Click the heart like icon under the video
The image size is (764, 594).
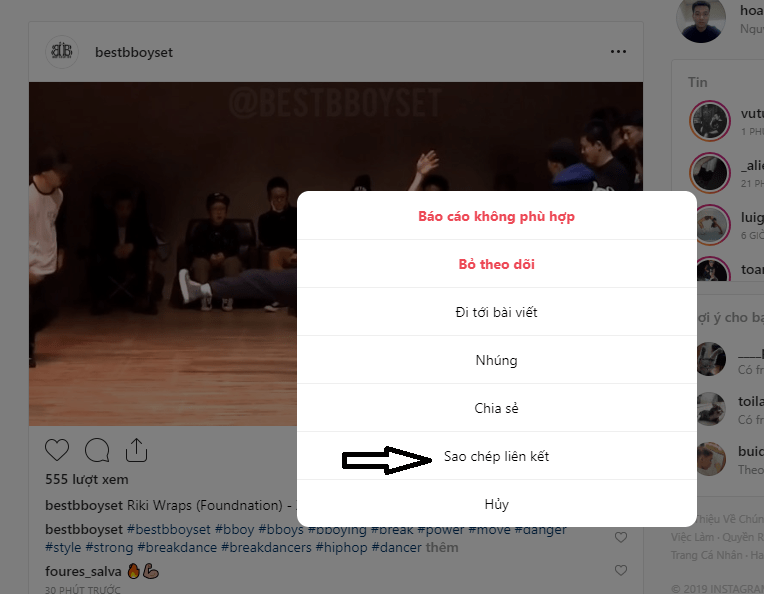(57, 450)
